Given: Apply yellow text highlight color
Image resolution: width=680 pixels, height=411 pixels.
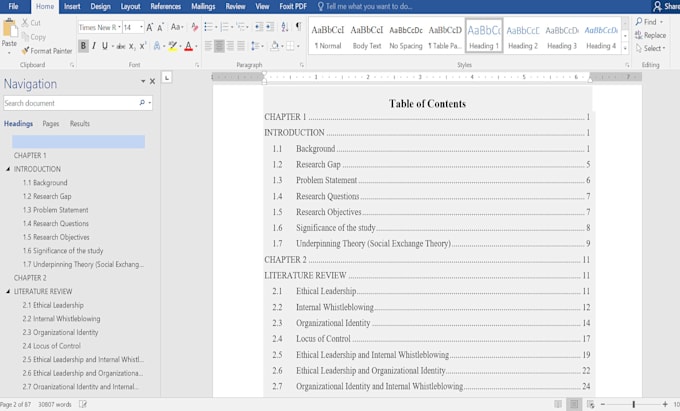Looking at the screenshot, I should [173, 46].
